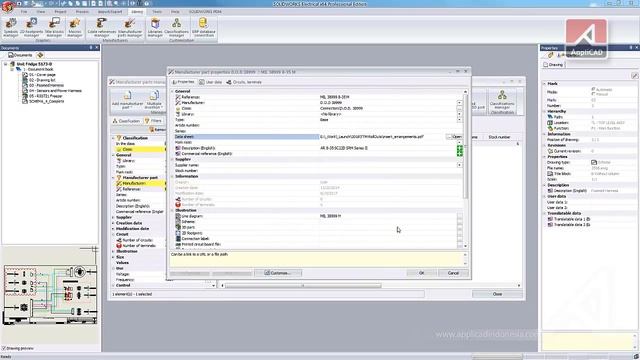Click Close in Manufacturer parts manager window
The height and width of the screenshot is (360, 640).
click(x=497, y=294)
